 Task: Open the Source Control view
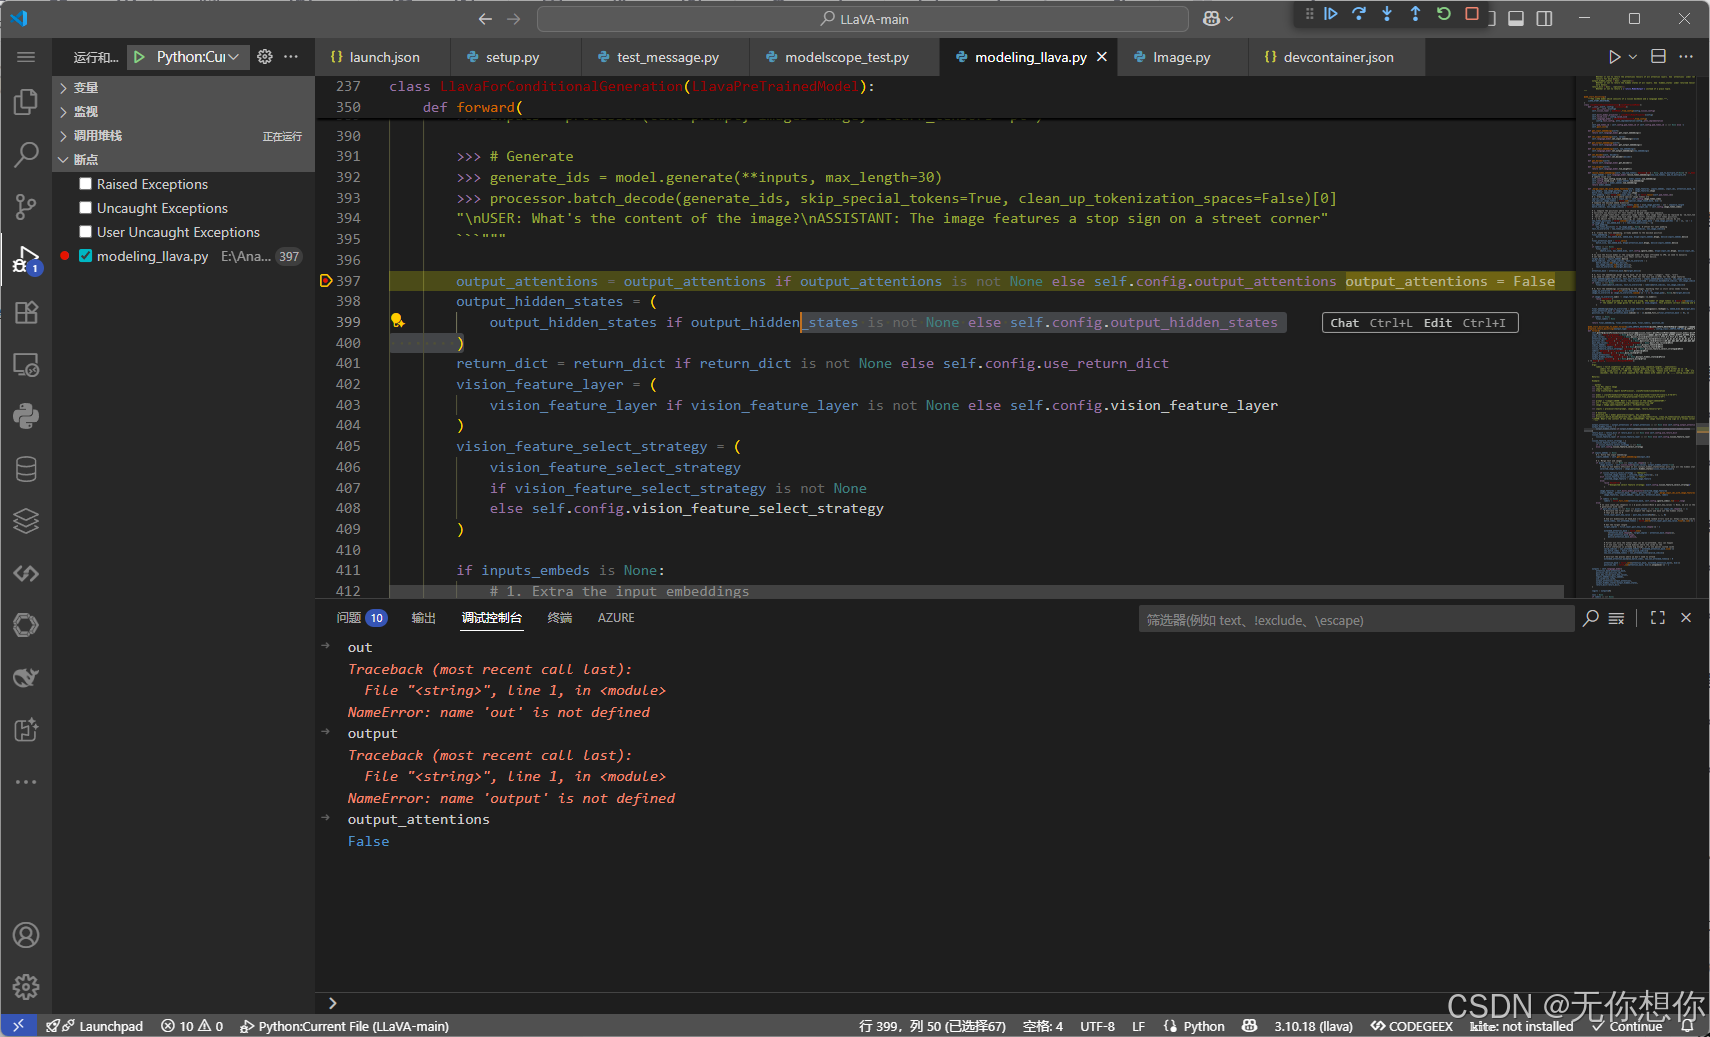pyautogui.click(x=26, y=207)
